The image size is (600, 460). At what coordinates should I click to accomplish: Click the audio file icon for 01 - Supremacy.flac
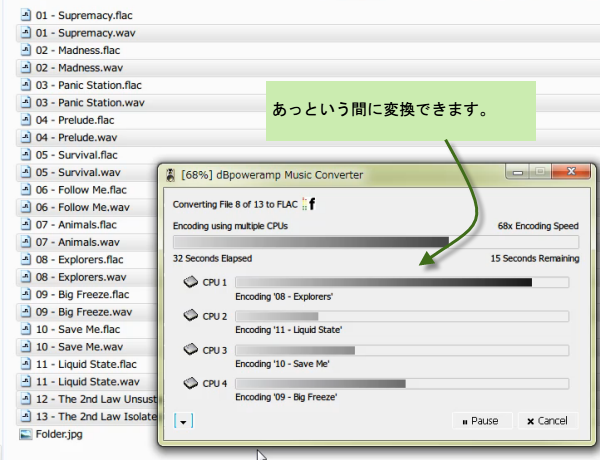pyautogui.click(x=25, y=16)
